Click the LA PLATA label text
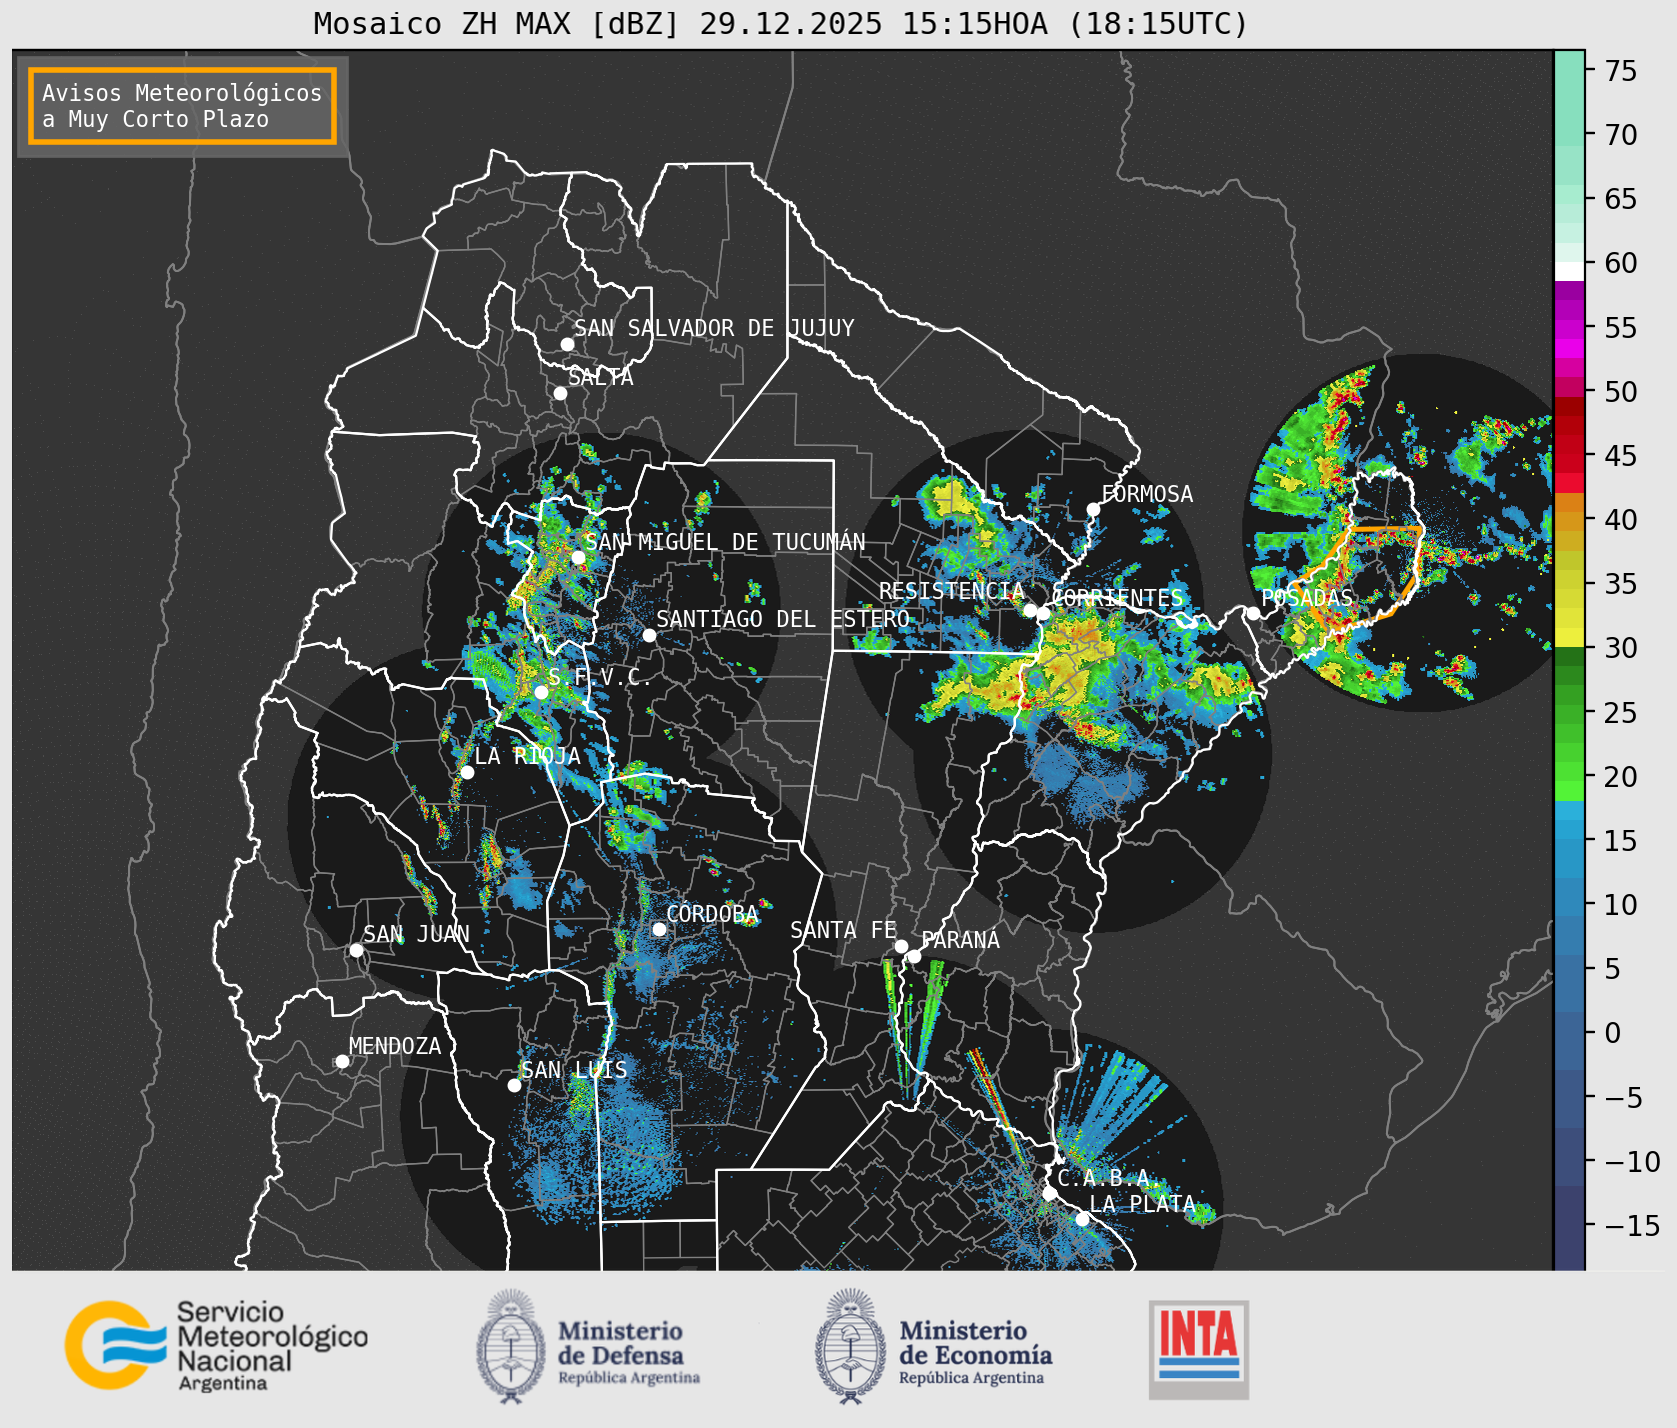This screenshot has width=1677, height=1428. pos(1142,1204)
